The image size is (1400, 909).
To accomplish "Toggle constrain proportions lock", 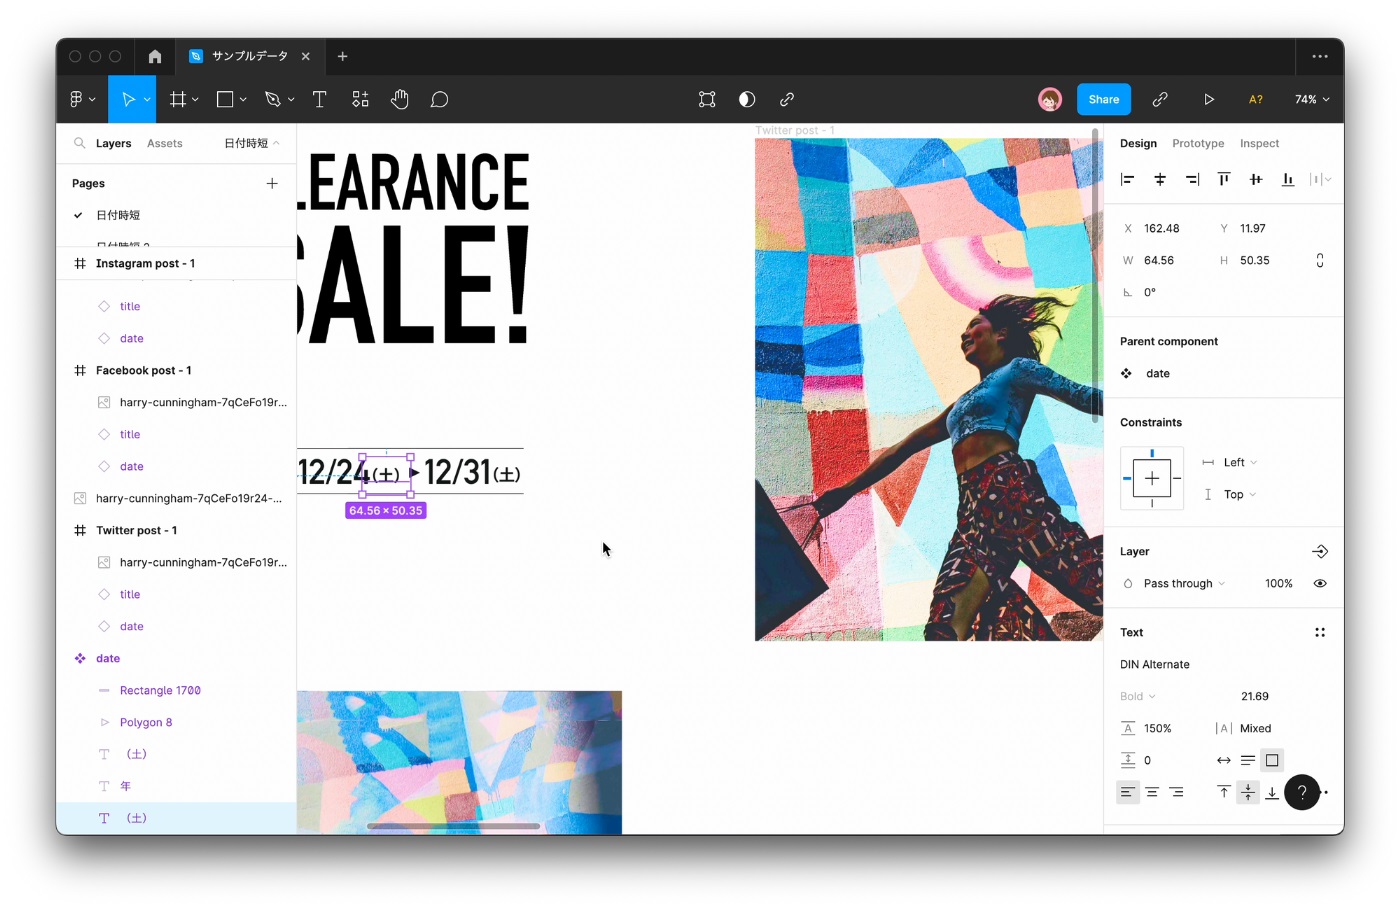I will 1320,260.
